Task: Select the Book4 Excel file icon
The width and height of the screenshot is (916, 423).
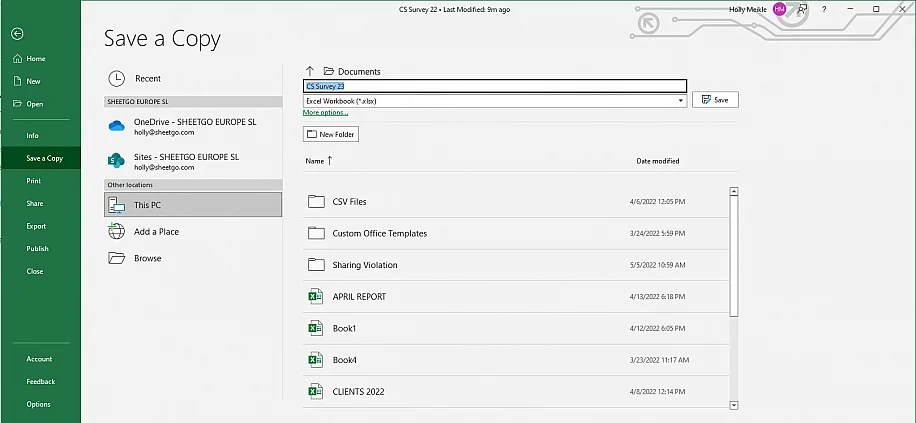Action: pos(316,360)
